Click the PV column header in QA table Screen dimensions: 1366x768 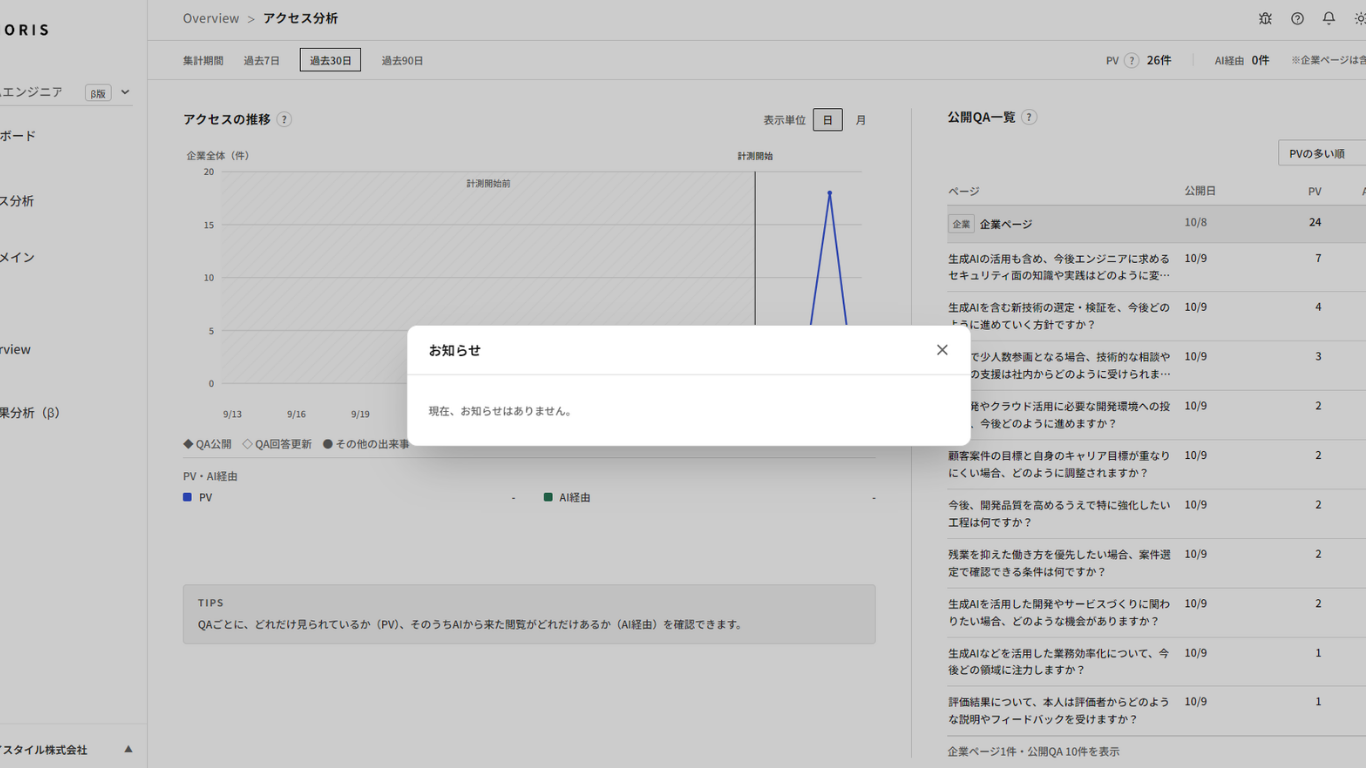(x=1315, y=191)
